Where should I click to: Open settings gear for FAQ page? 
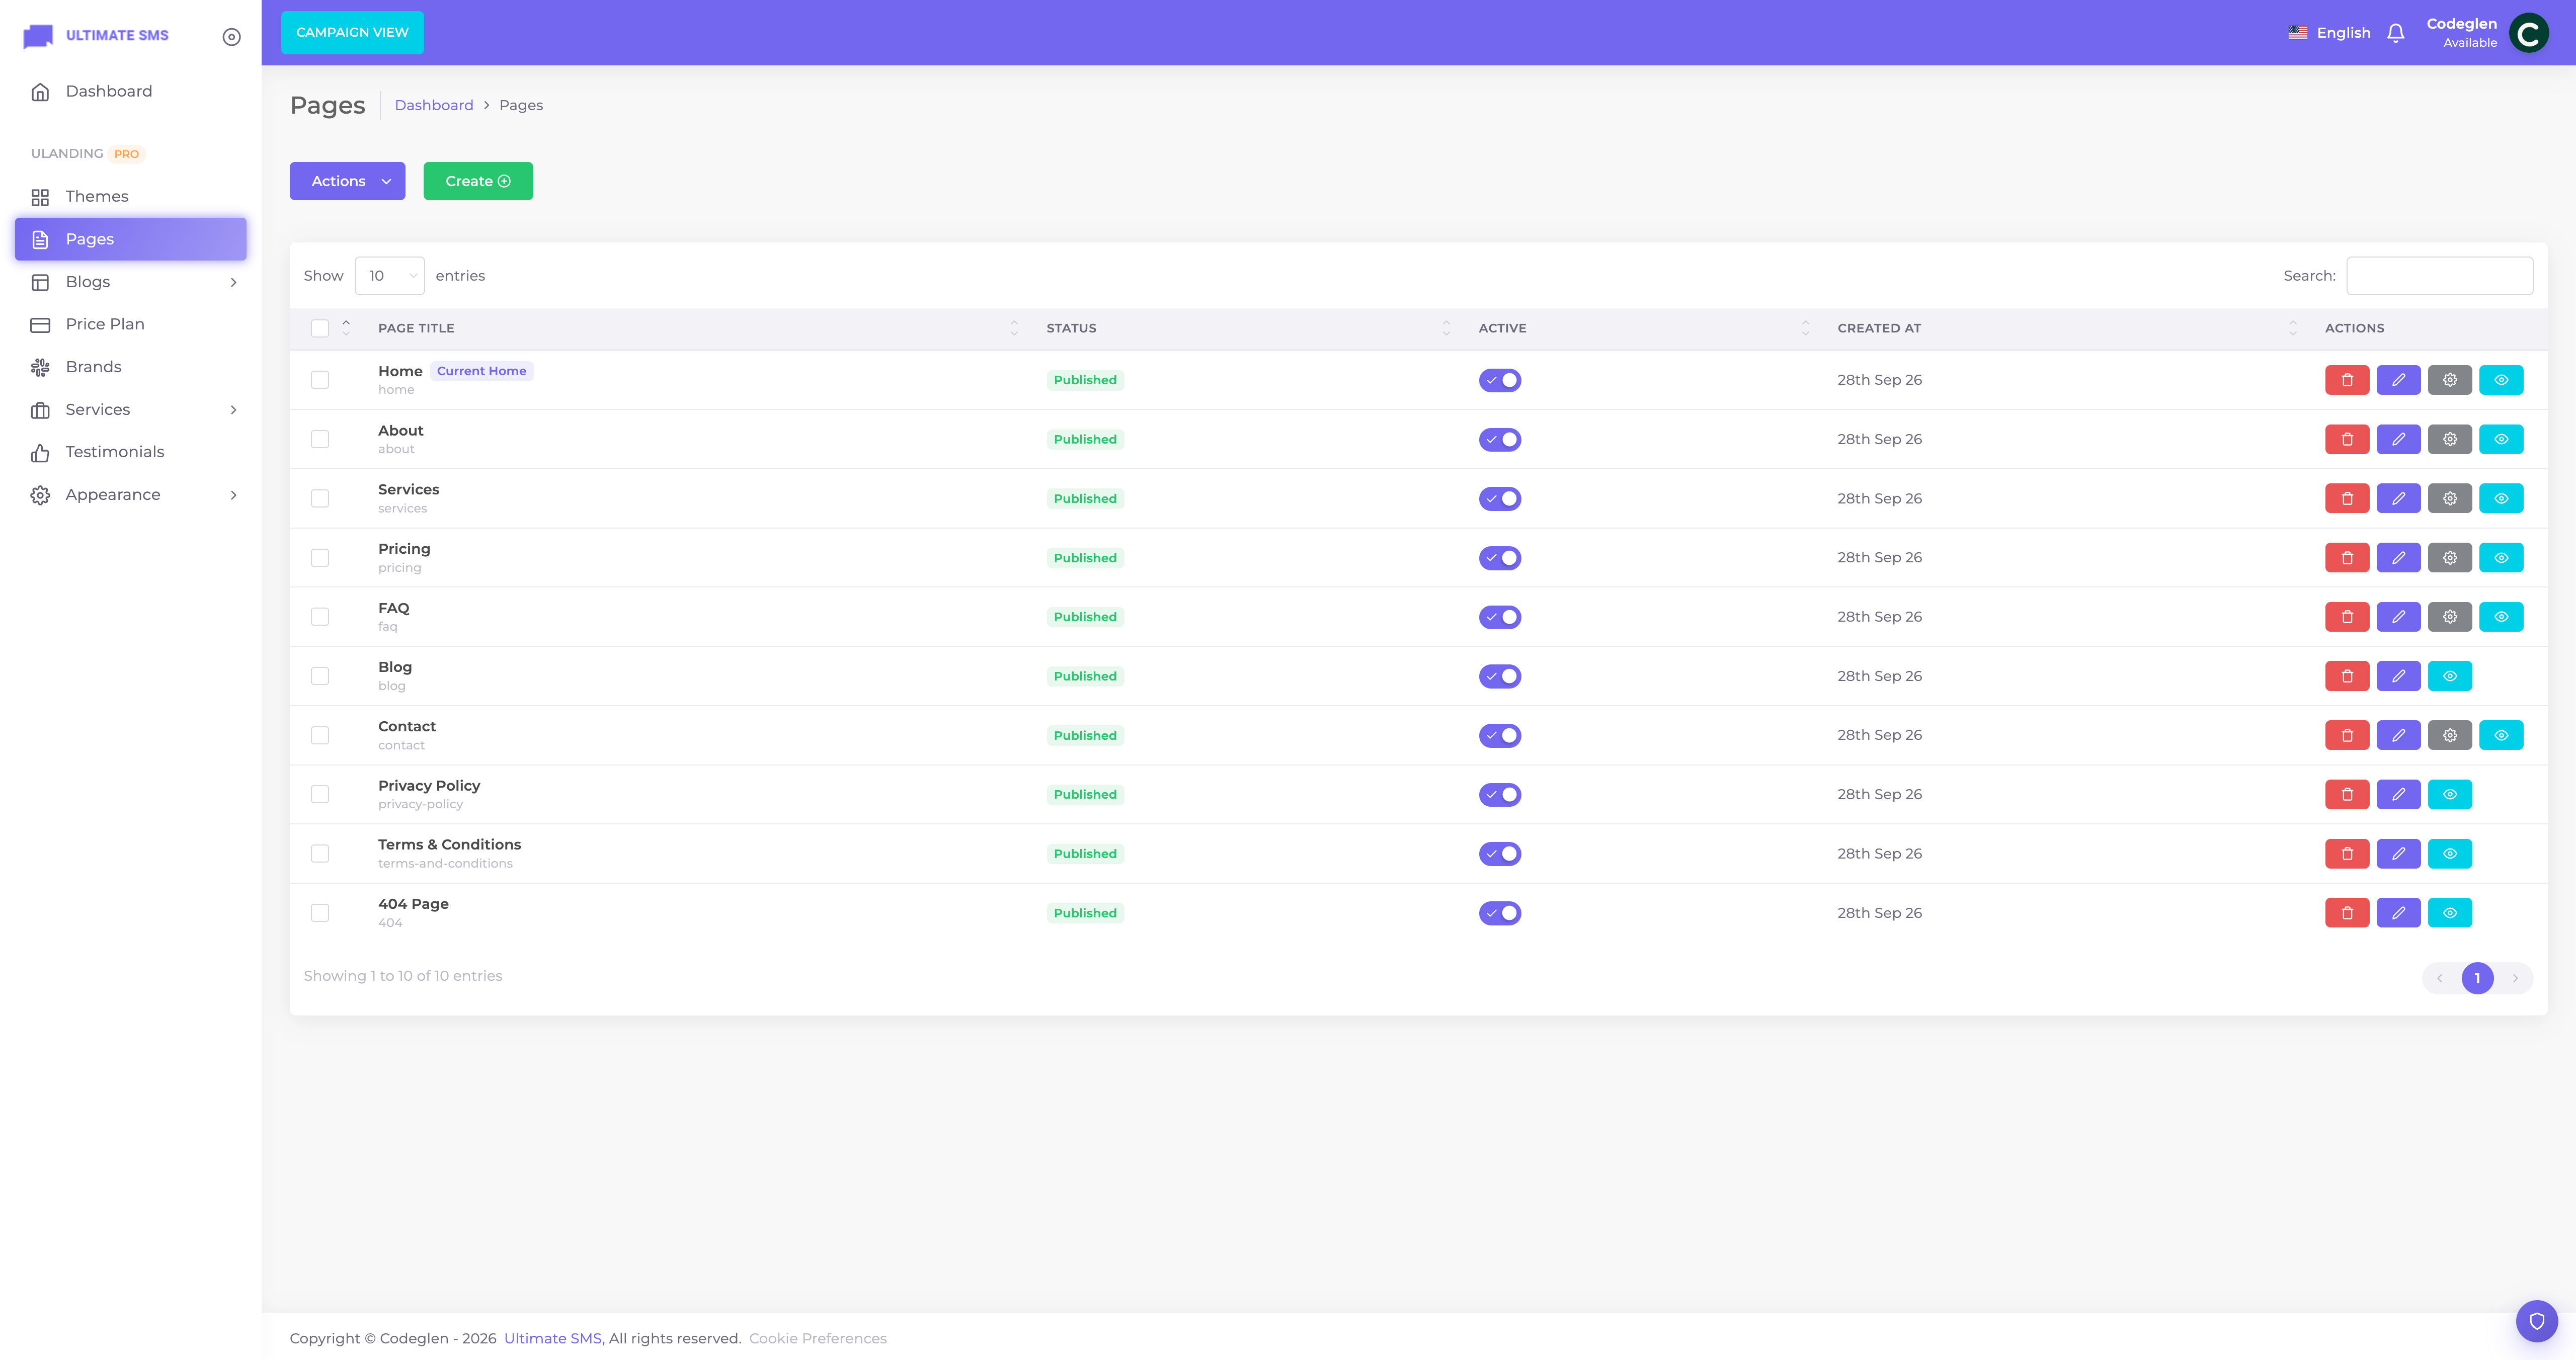click(x=2449, y=617)
